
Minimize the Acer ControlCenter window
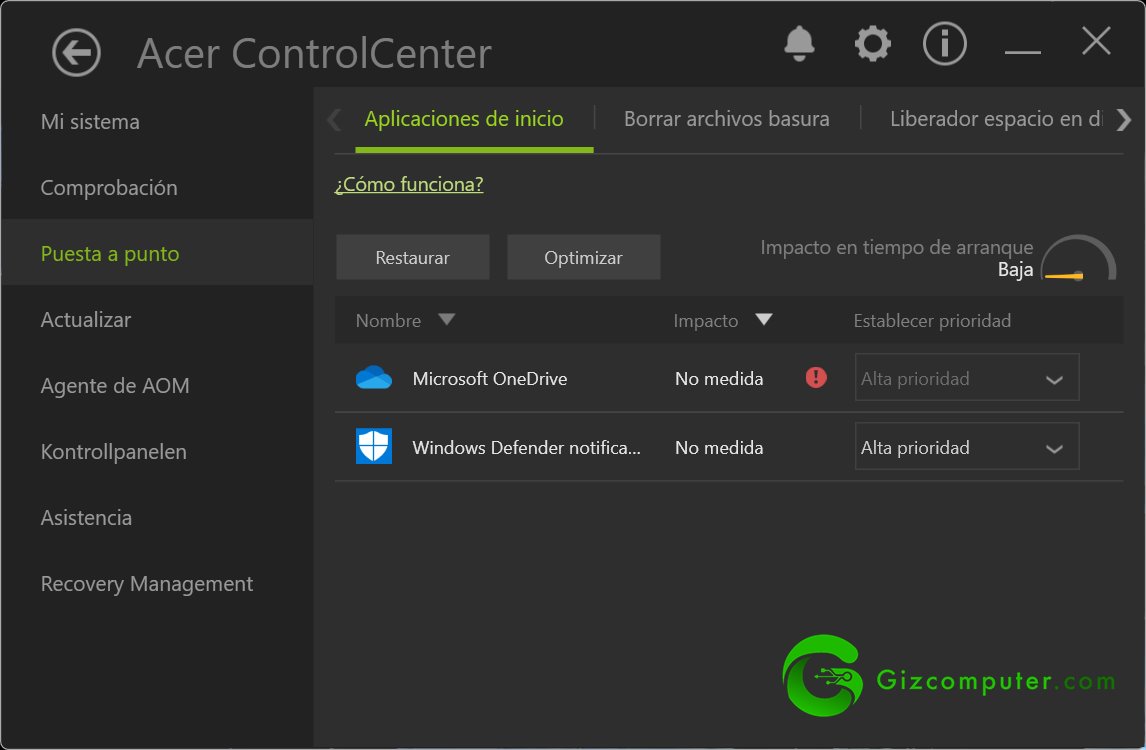coord(1022,51)
